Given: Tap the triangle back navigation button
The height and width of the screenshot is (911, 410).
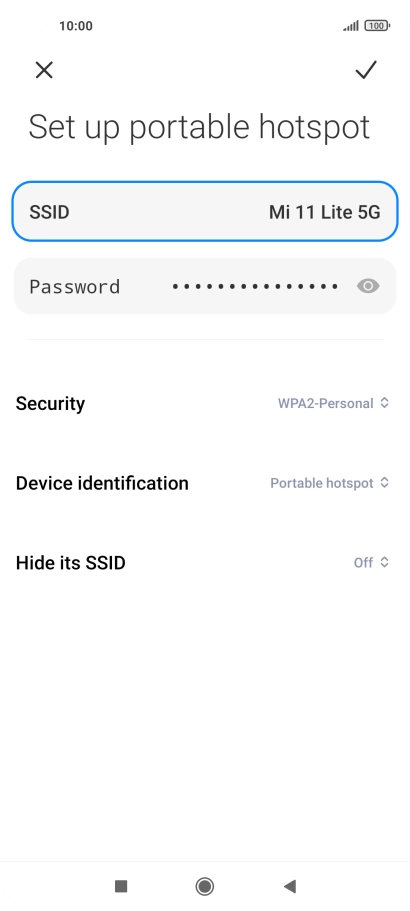Looking at the screenshot, I should (290, 886).
